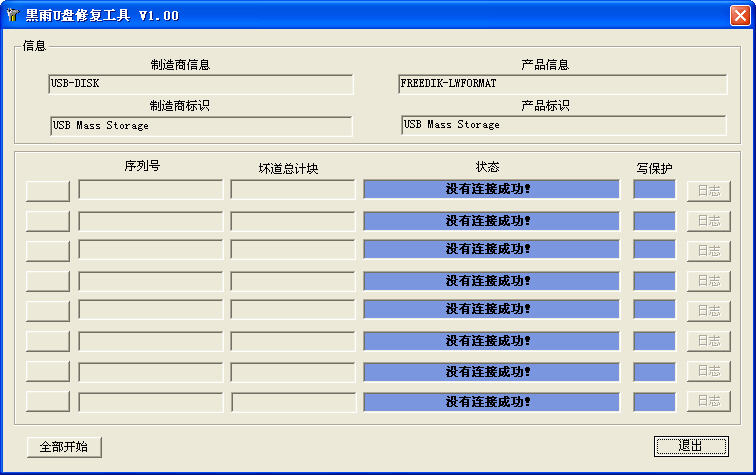The width and height of the screenshot is (756, 475).
Task: Click the last row 写保护 blue indicator
Action: (x=654, y=402)
